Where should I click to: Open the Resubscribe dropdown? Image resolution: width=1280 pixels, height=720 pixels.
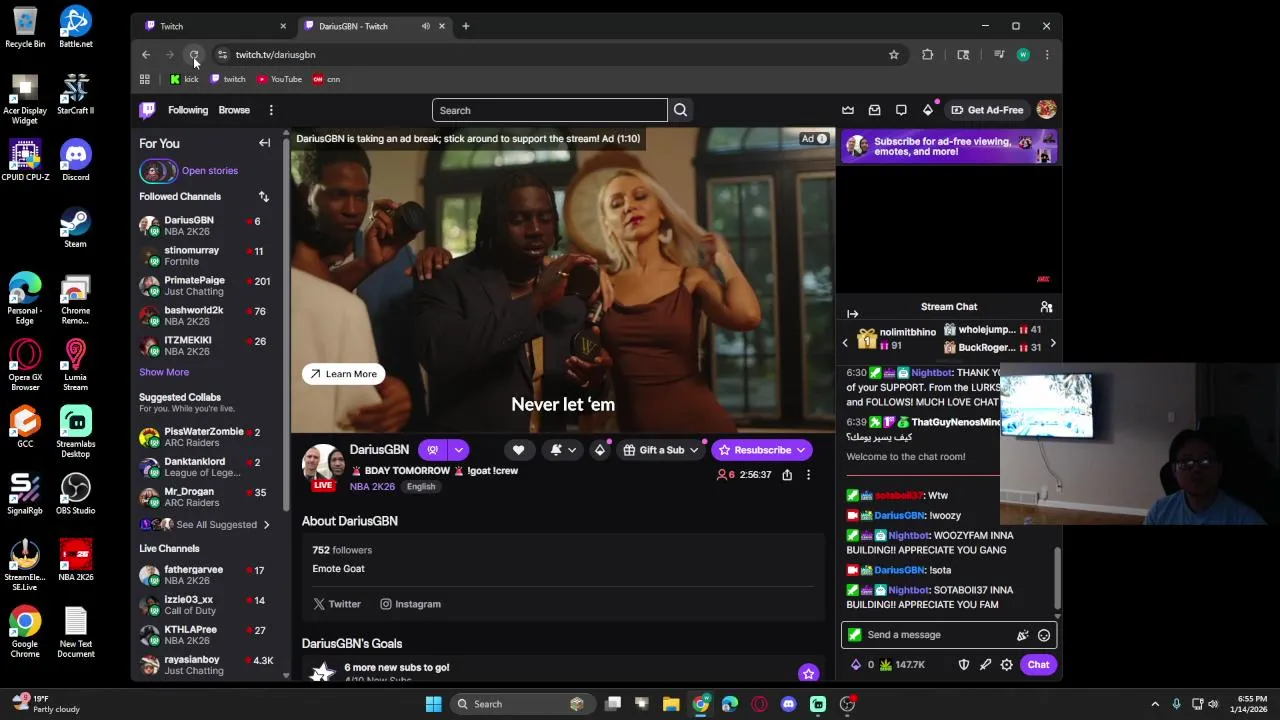coord(761,450)
